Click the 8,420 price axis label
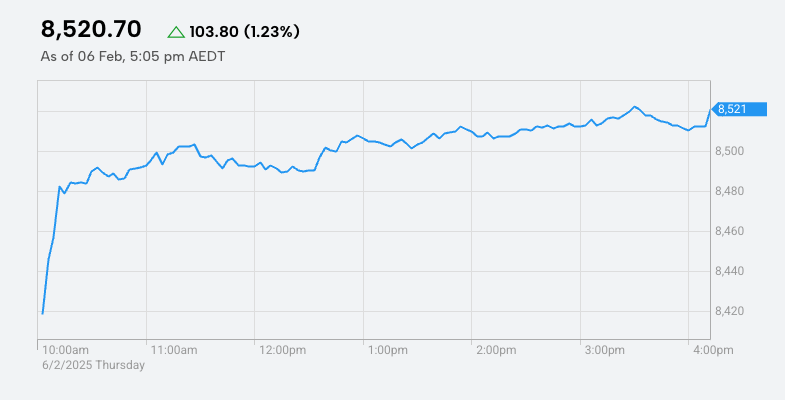 pos(729,311)
